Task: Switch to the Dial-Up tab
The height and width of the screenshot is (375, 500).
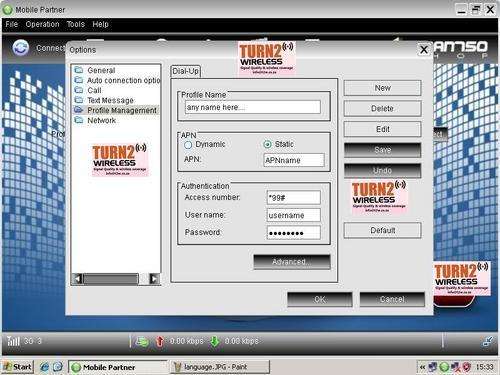Action: point(185,71)
